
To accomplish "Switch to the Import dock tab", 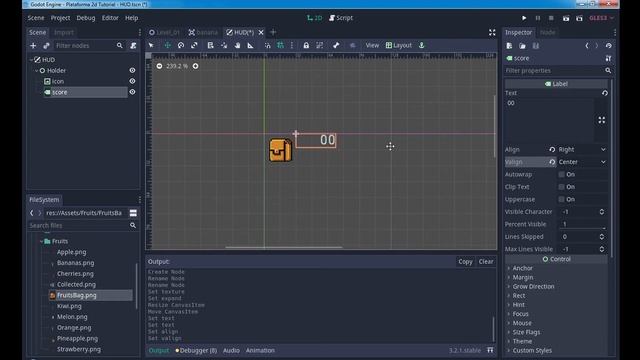I will pyautogui.click(x=64, y=32).
